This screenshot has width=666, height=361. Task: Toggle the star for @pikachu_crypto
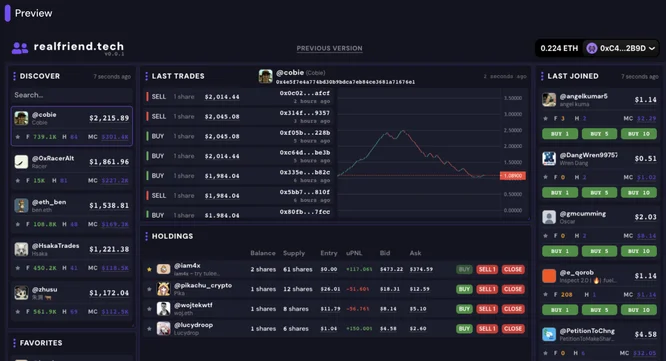pos(149,289)
